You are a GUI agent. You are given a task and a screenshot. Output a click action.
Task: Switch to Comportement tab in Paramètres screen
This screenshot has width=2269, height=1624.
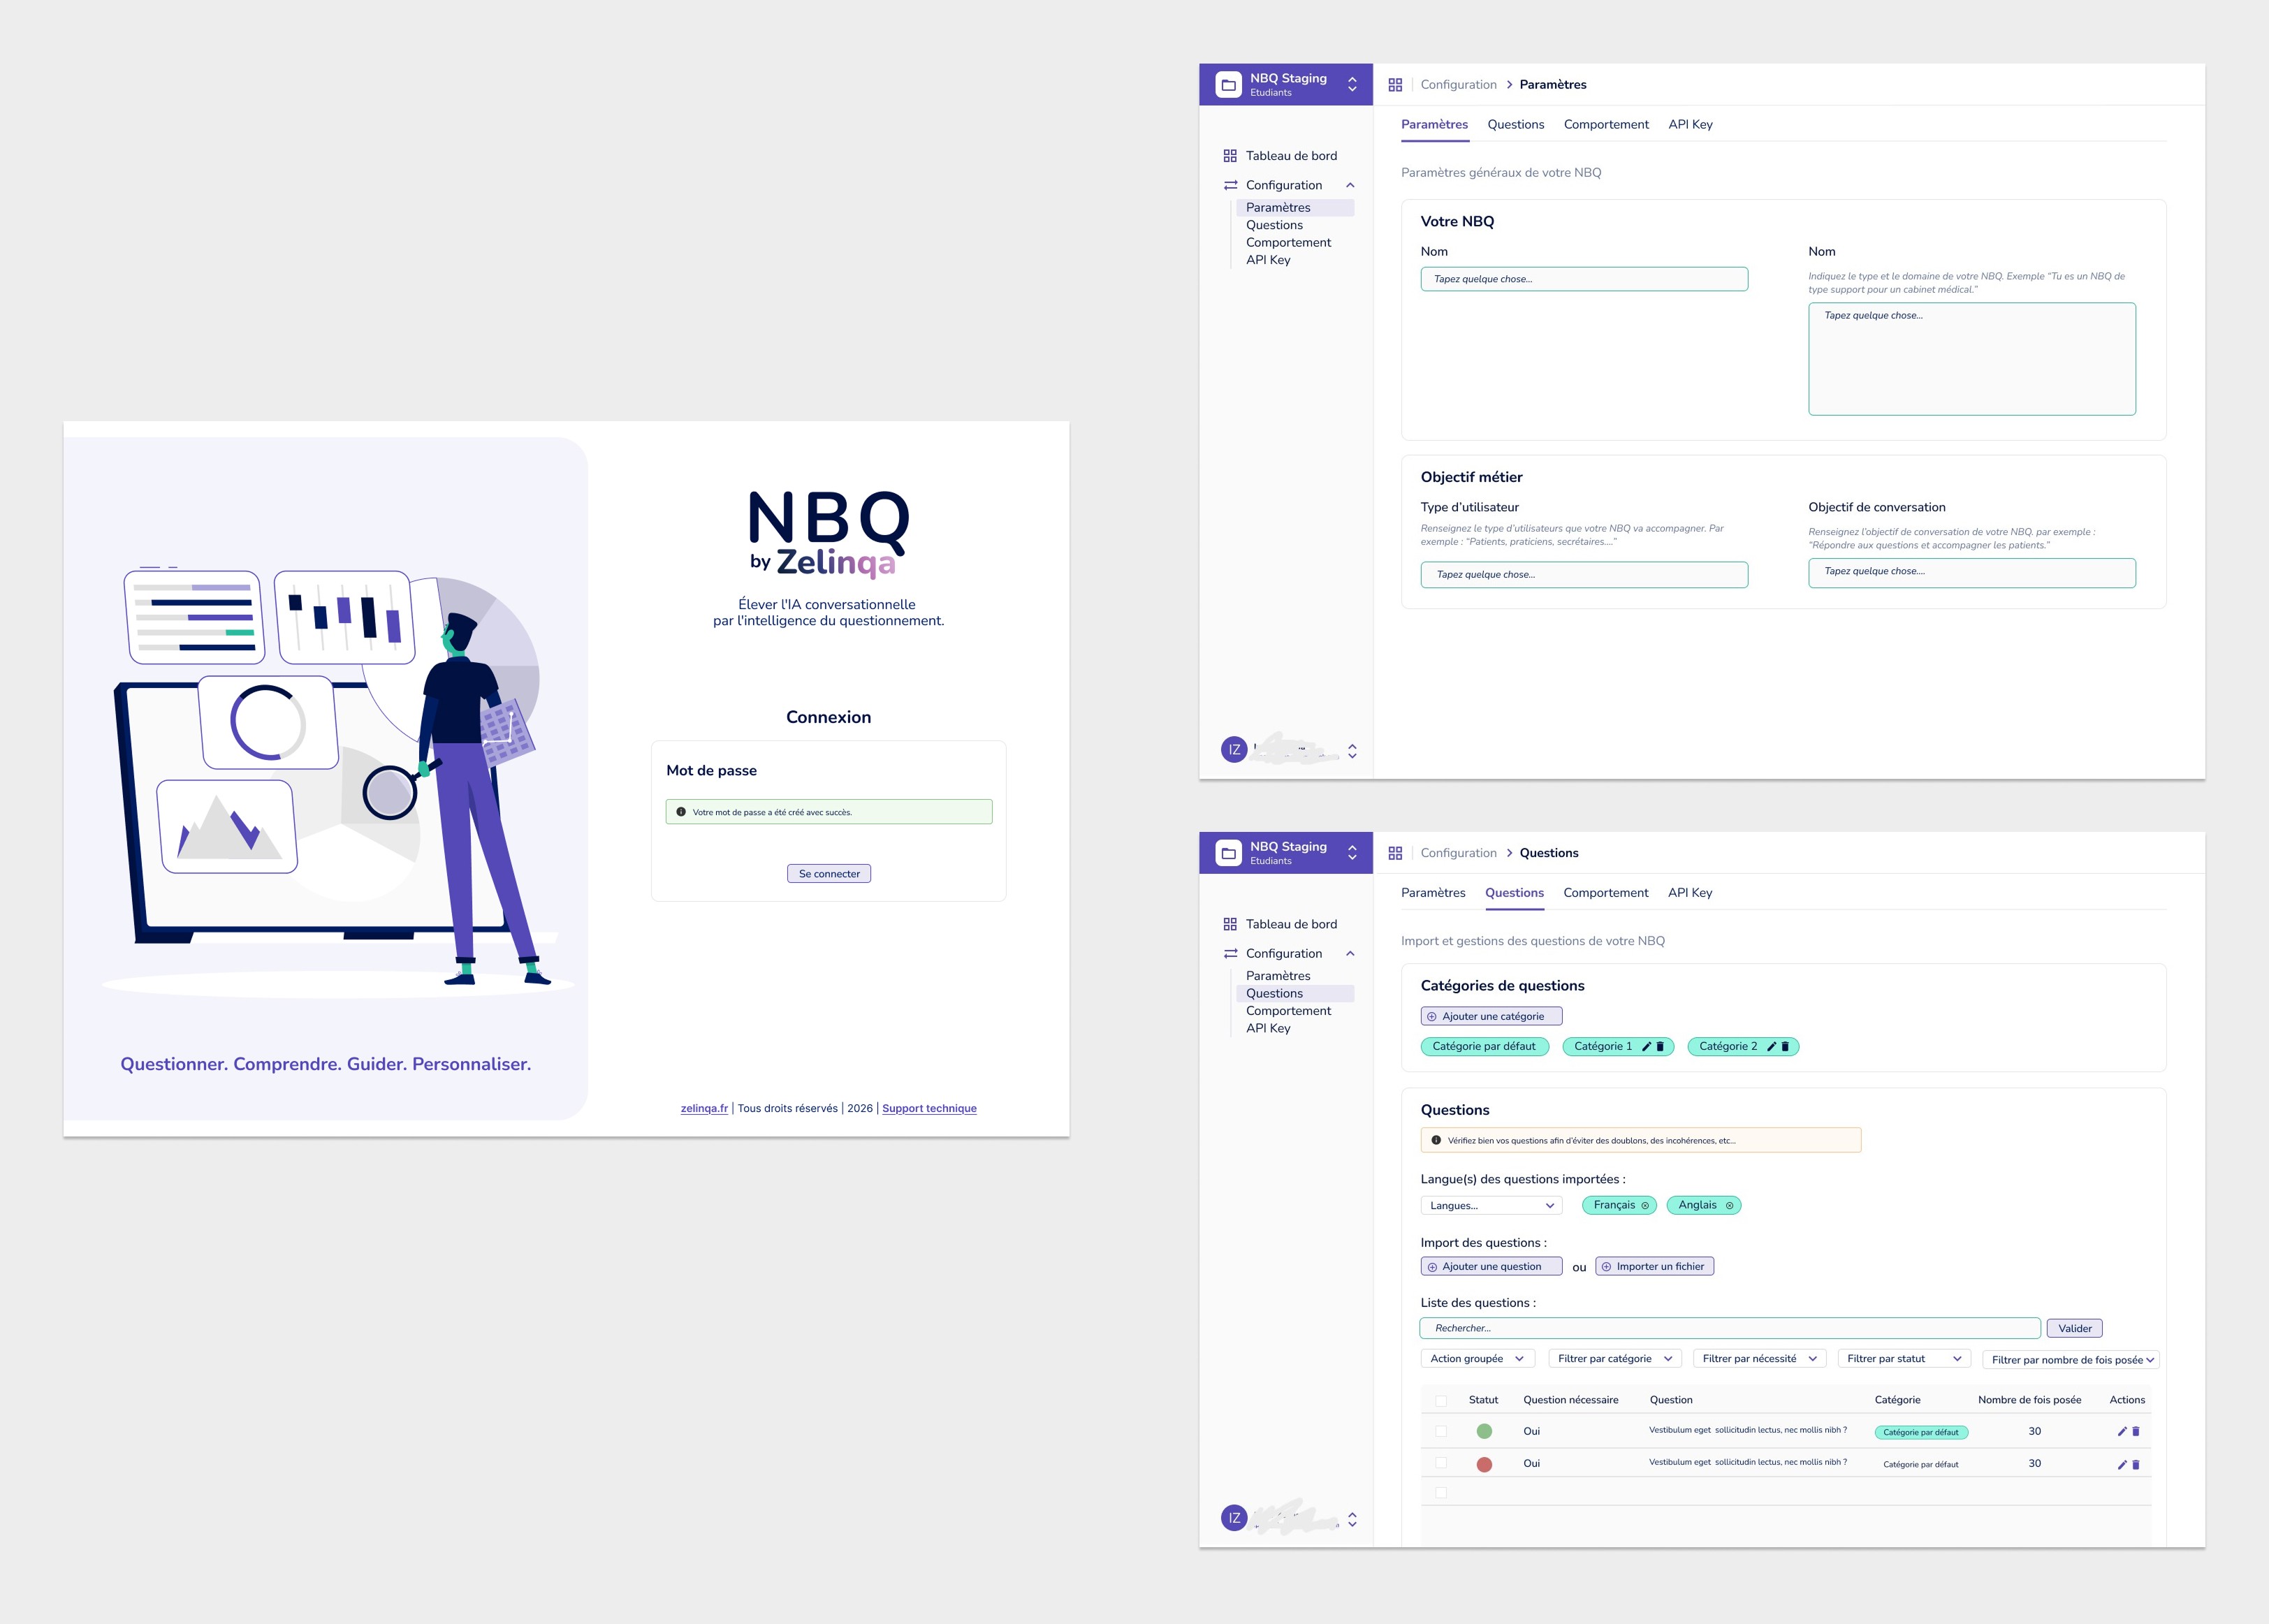tap(1606, 124)
